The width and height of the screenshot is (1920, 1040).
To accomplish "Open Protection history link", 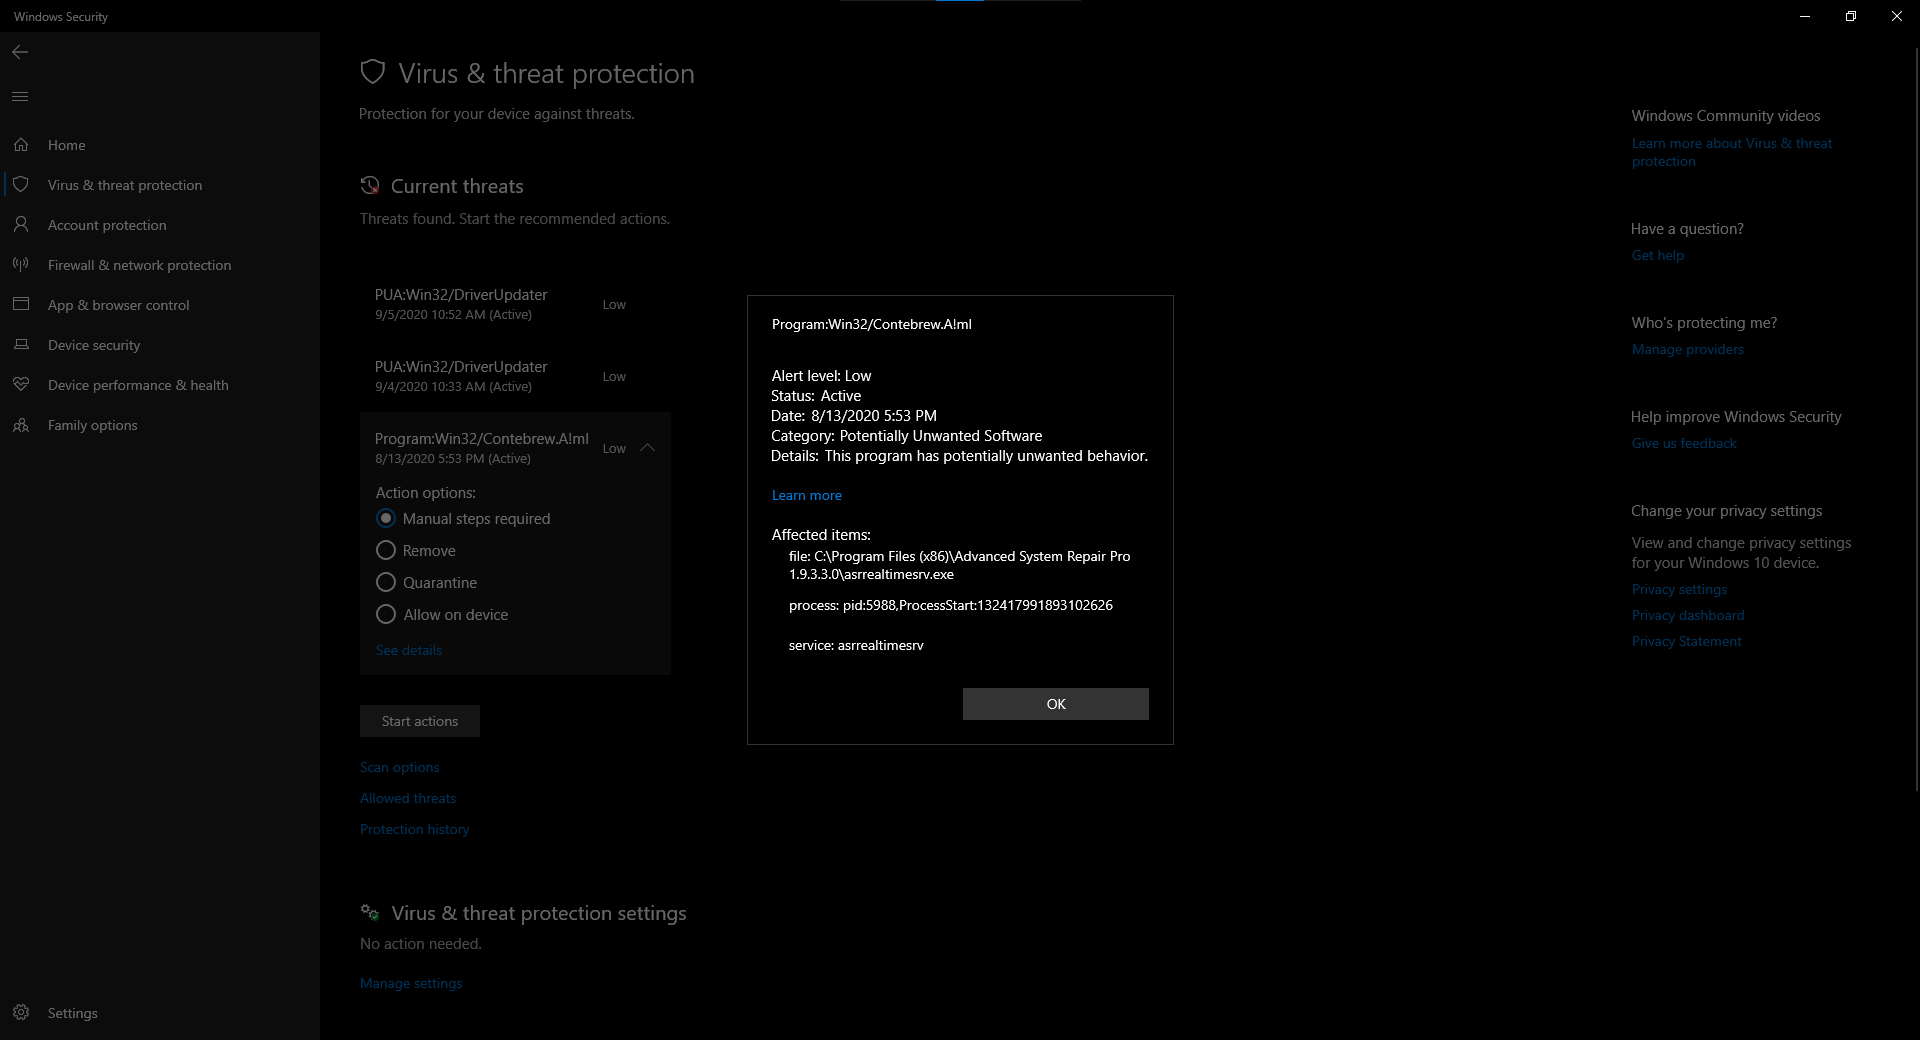I will pos(414,829).
